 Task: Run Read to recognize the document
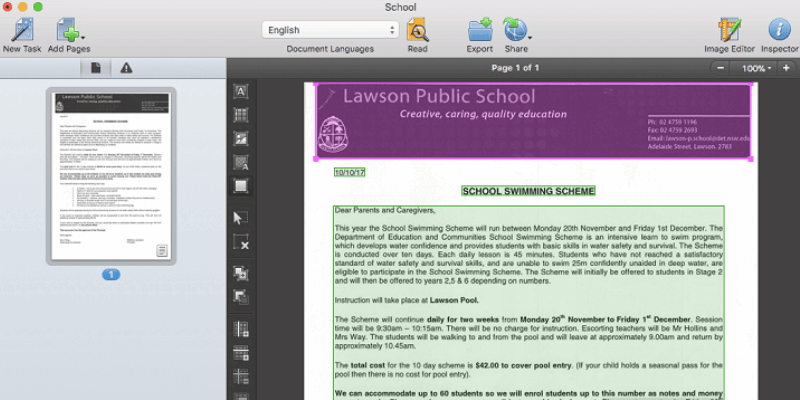coord(417,30)
